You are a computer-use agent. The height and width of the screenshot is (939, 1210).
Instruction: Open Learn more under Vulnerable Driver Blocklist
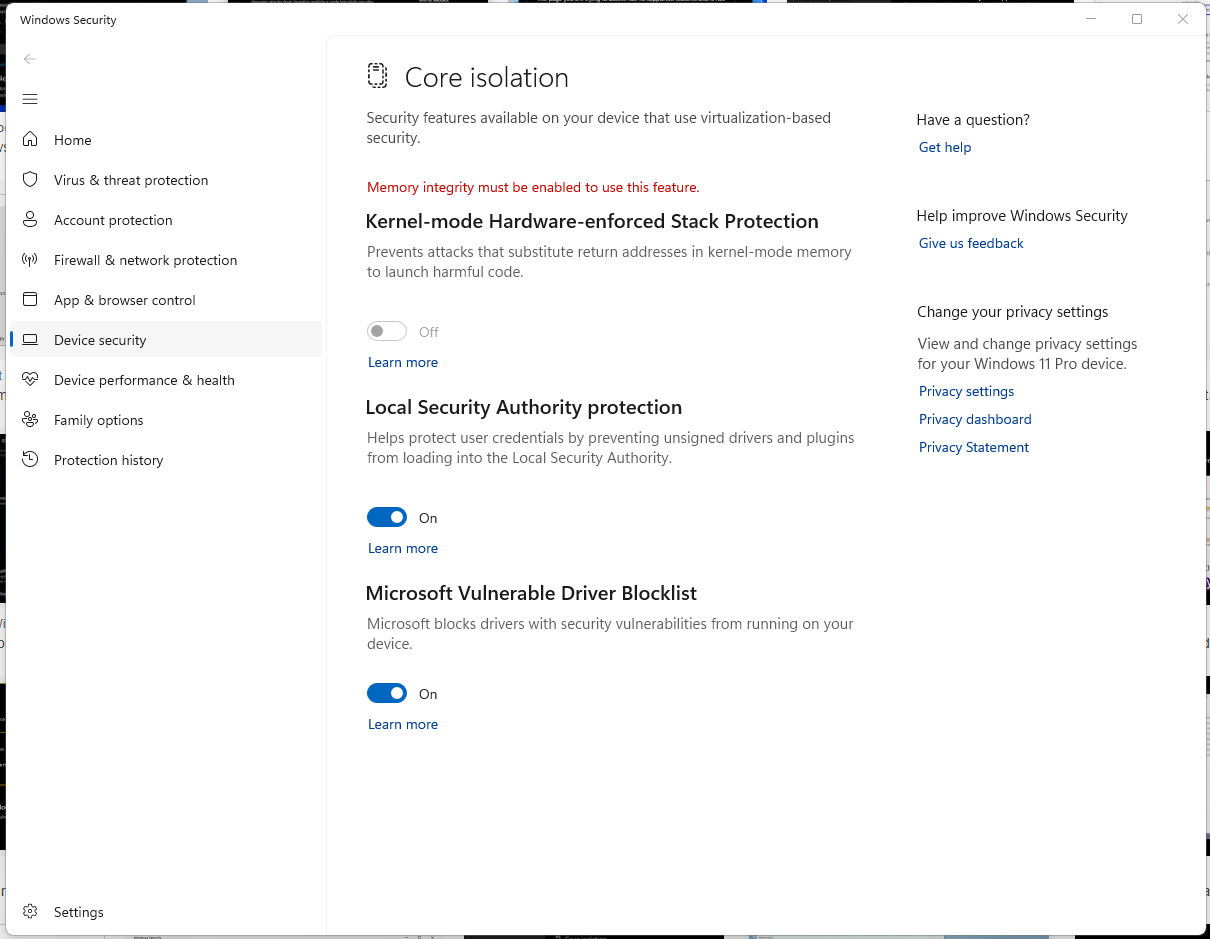403,724
